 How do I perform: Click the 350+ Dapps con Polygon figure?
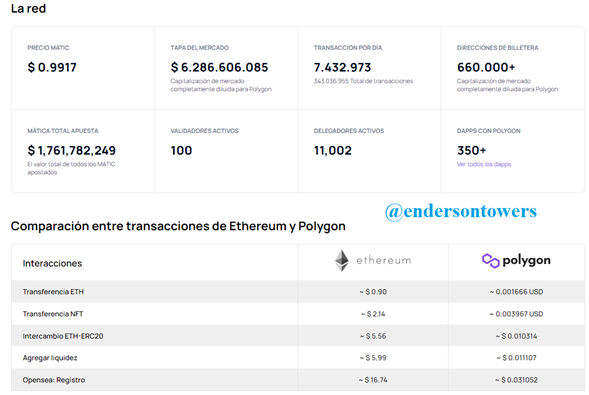471,151
